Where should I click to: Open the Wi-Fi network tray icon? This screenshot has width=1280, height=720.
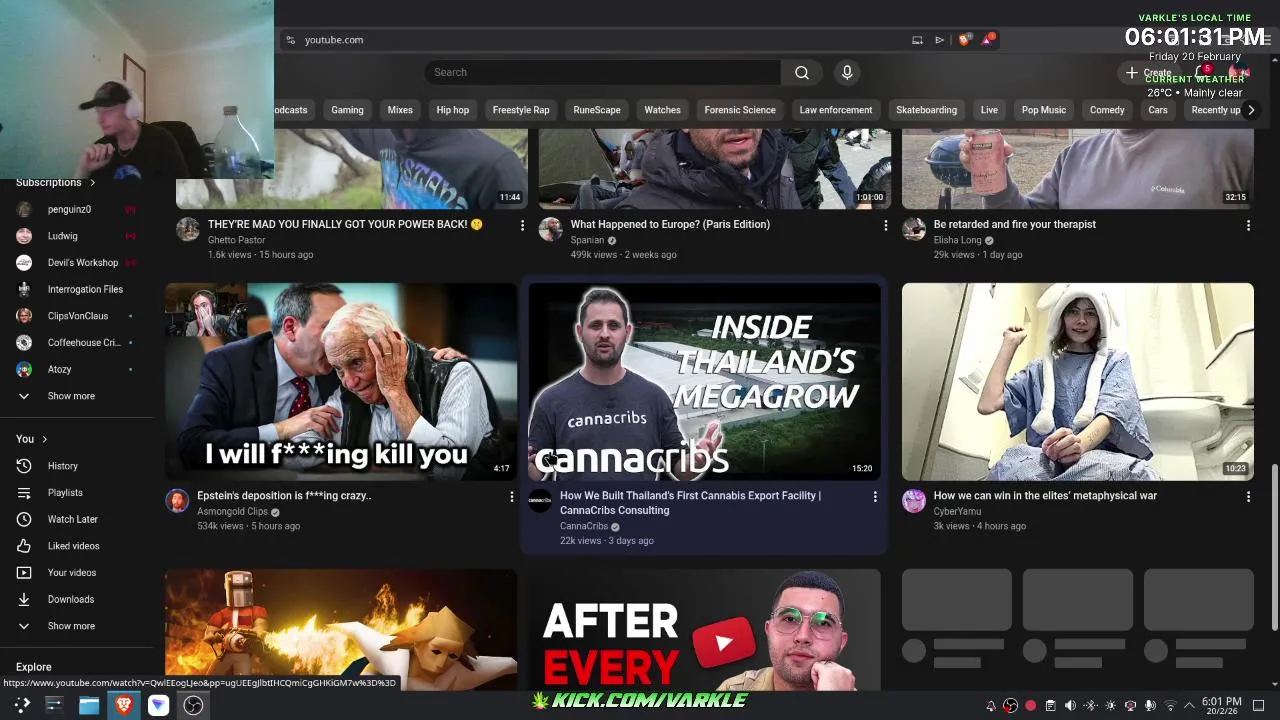[1170, 706]
